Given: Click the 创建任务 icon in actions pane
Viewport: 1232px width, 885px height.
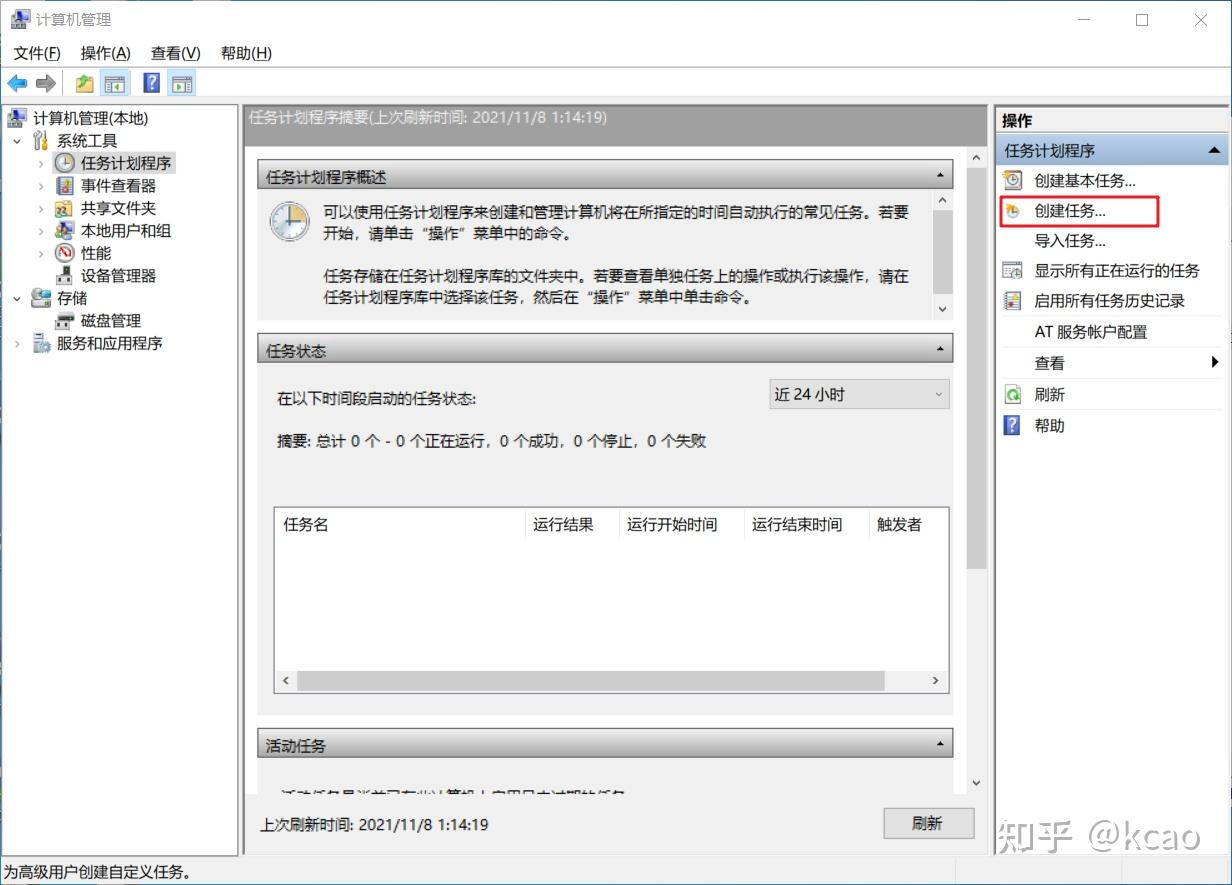Looking at the screenshot, I should click(x=1014, y=211).
